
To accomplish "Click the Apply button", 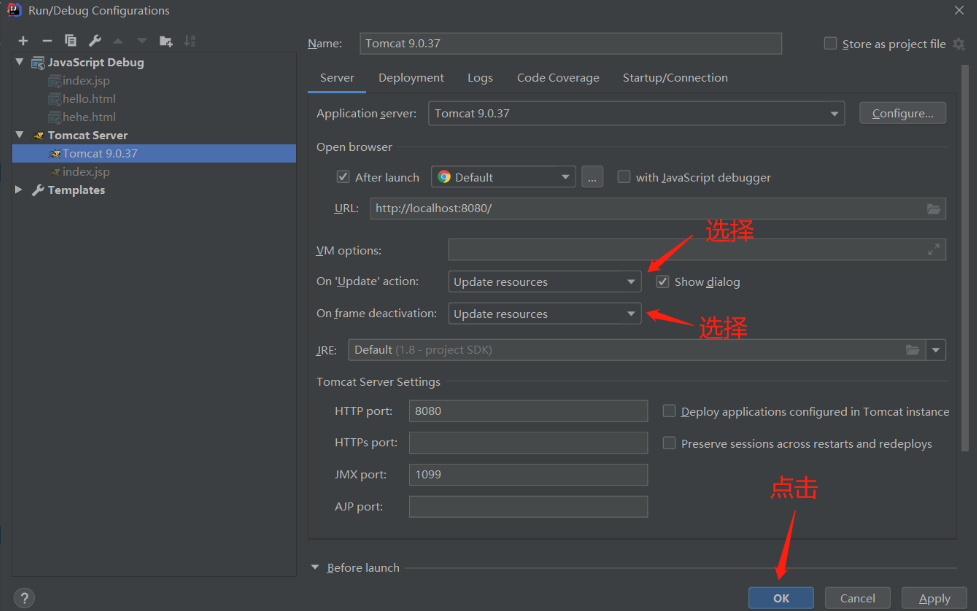I will point(934,598).
